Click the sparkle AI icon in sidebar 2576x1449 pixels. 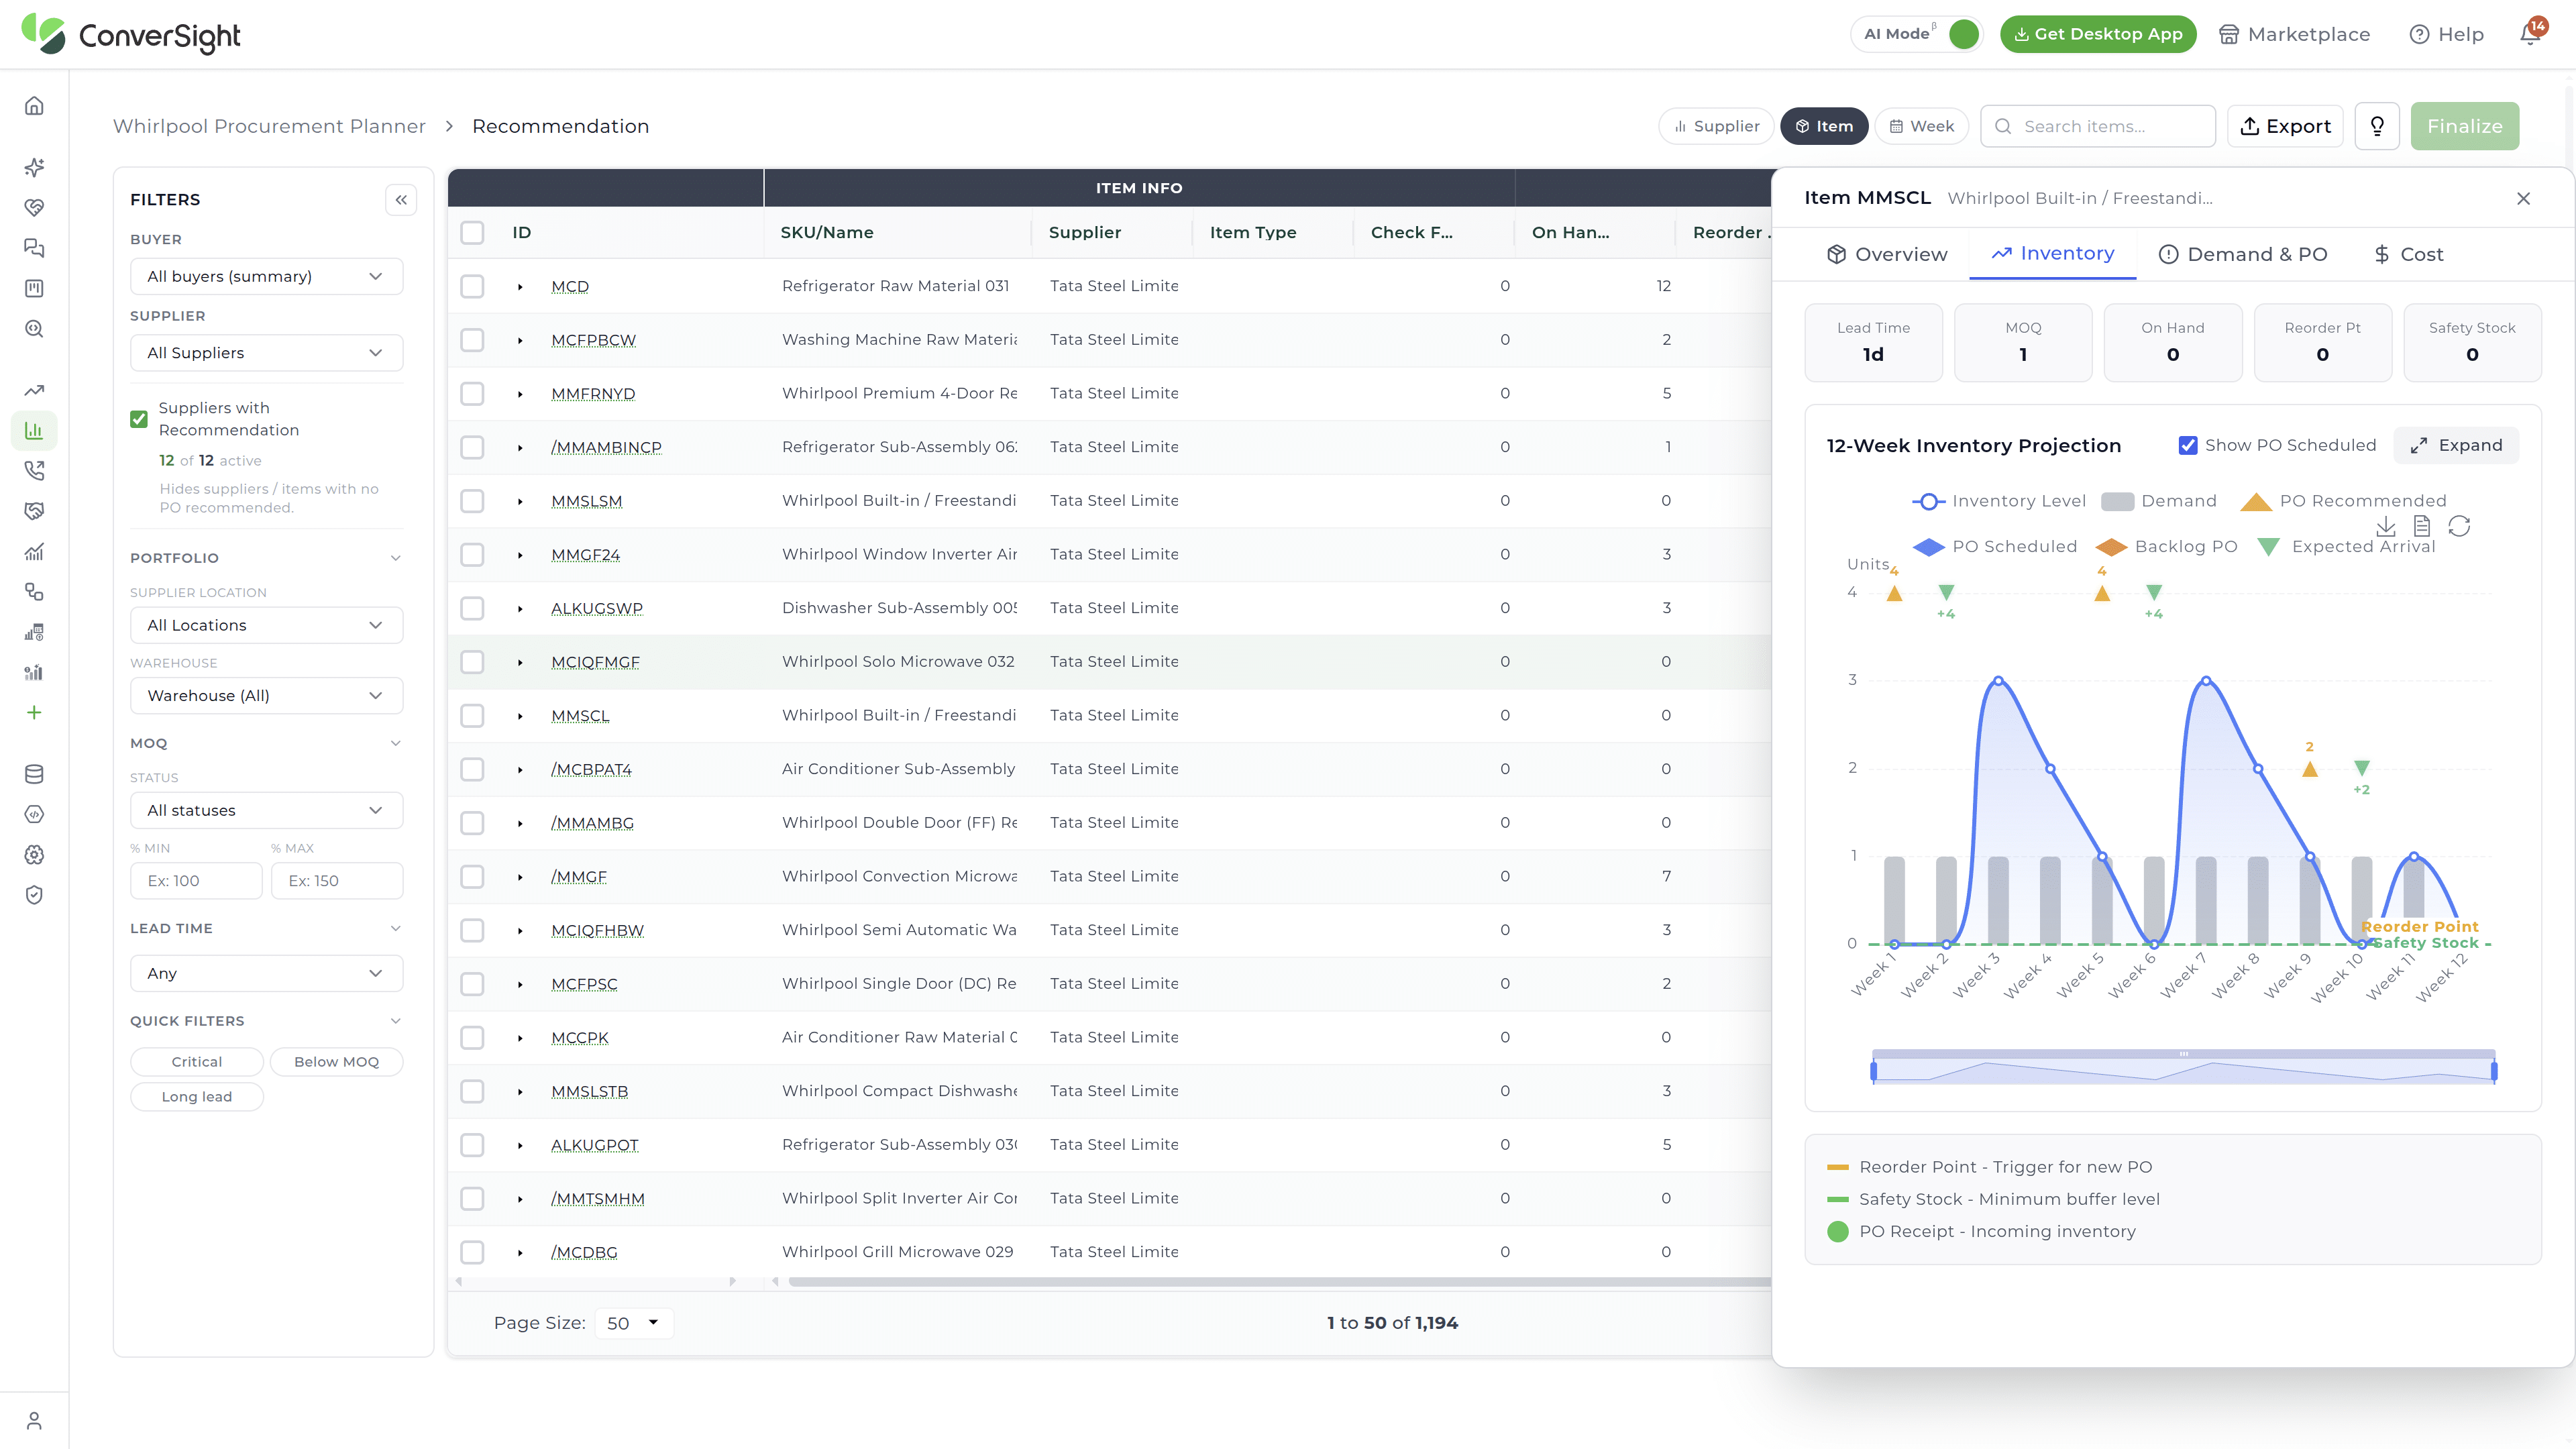34,167
